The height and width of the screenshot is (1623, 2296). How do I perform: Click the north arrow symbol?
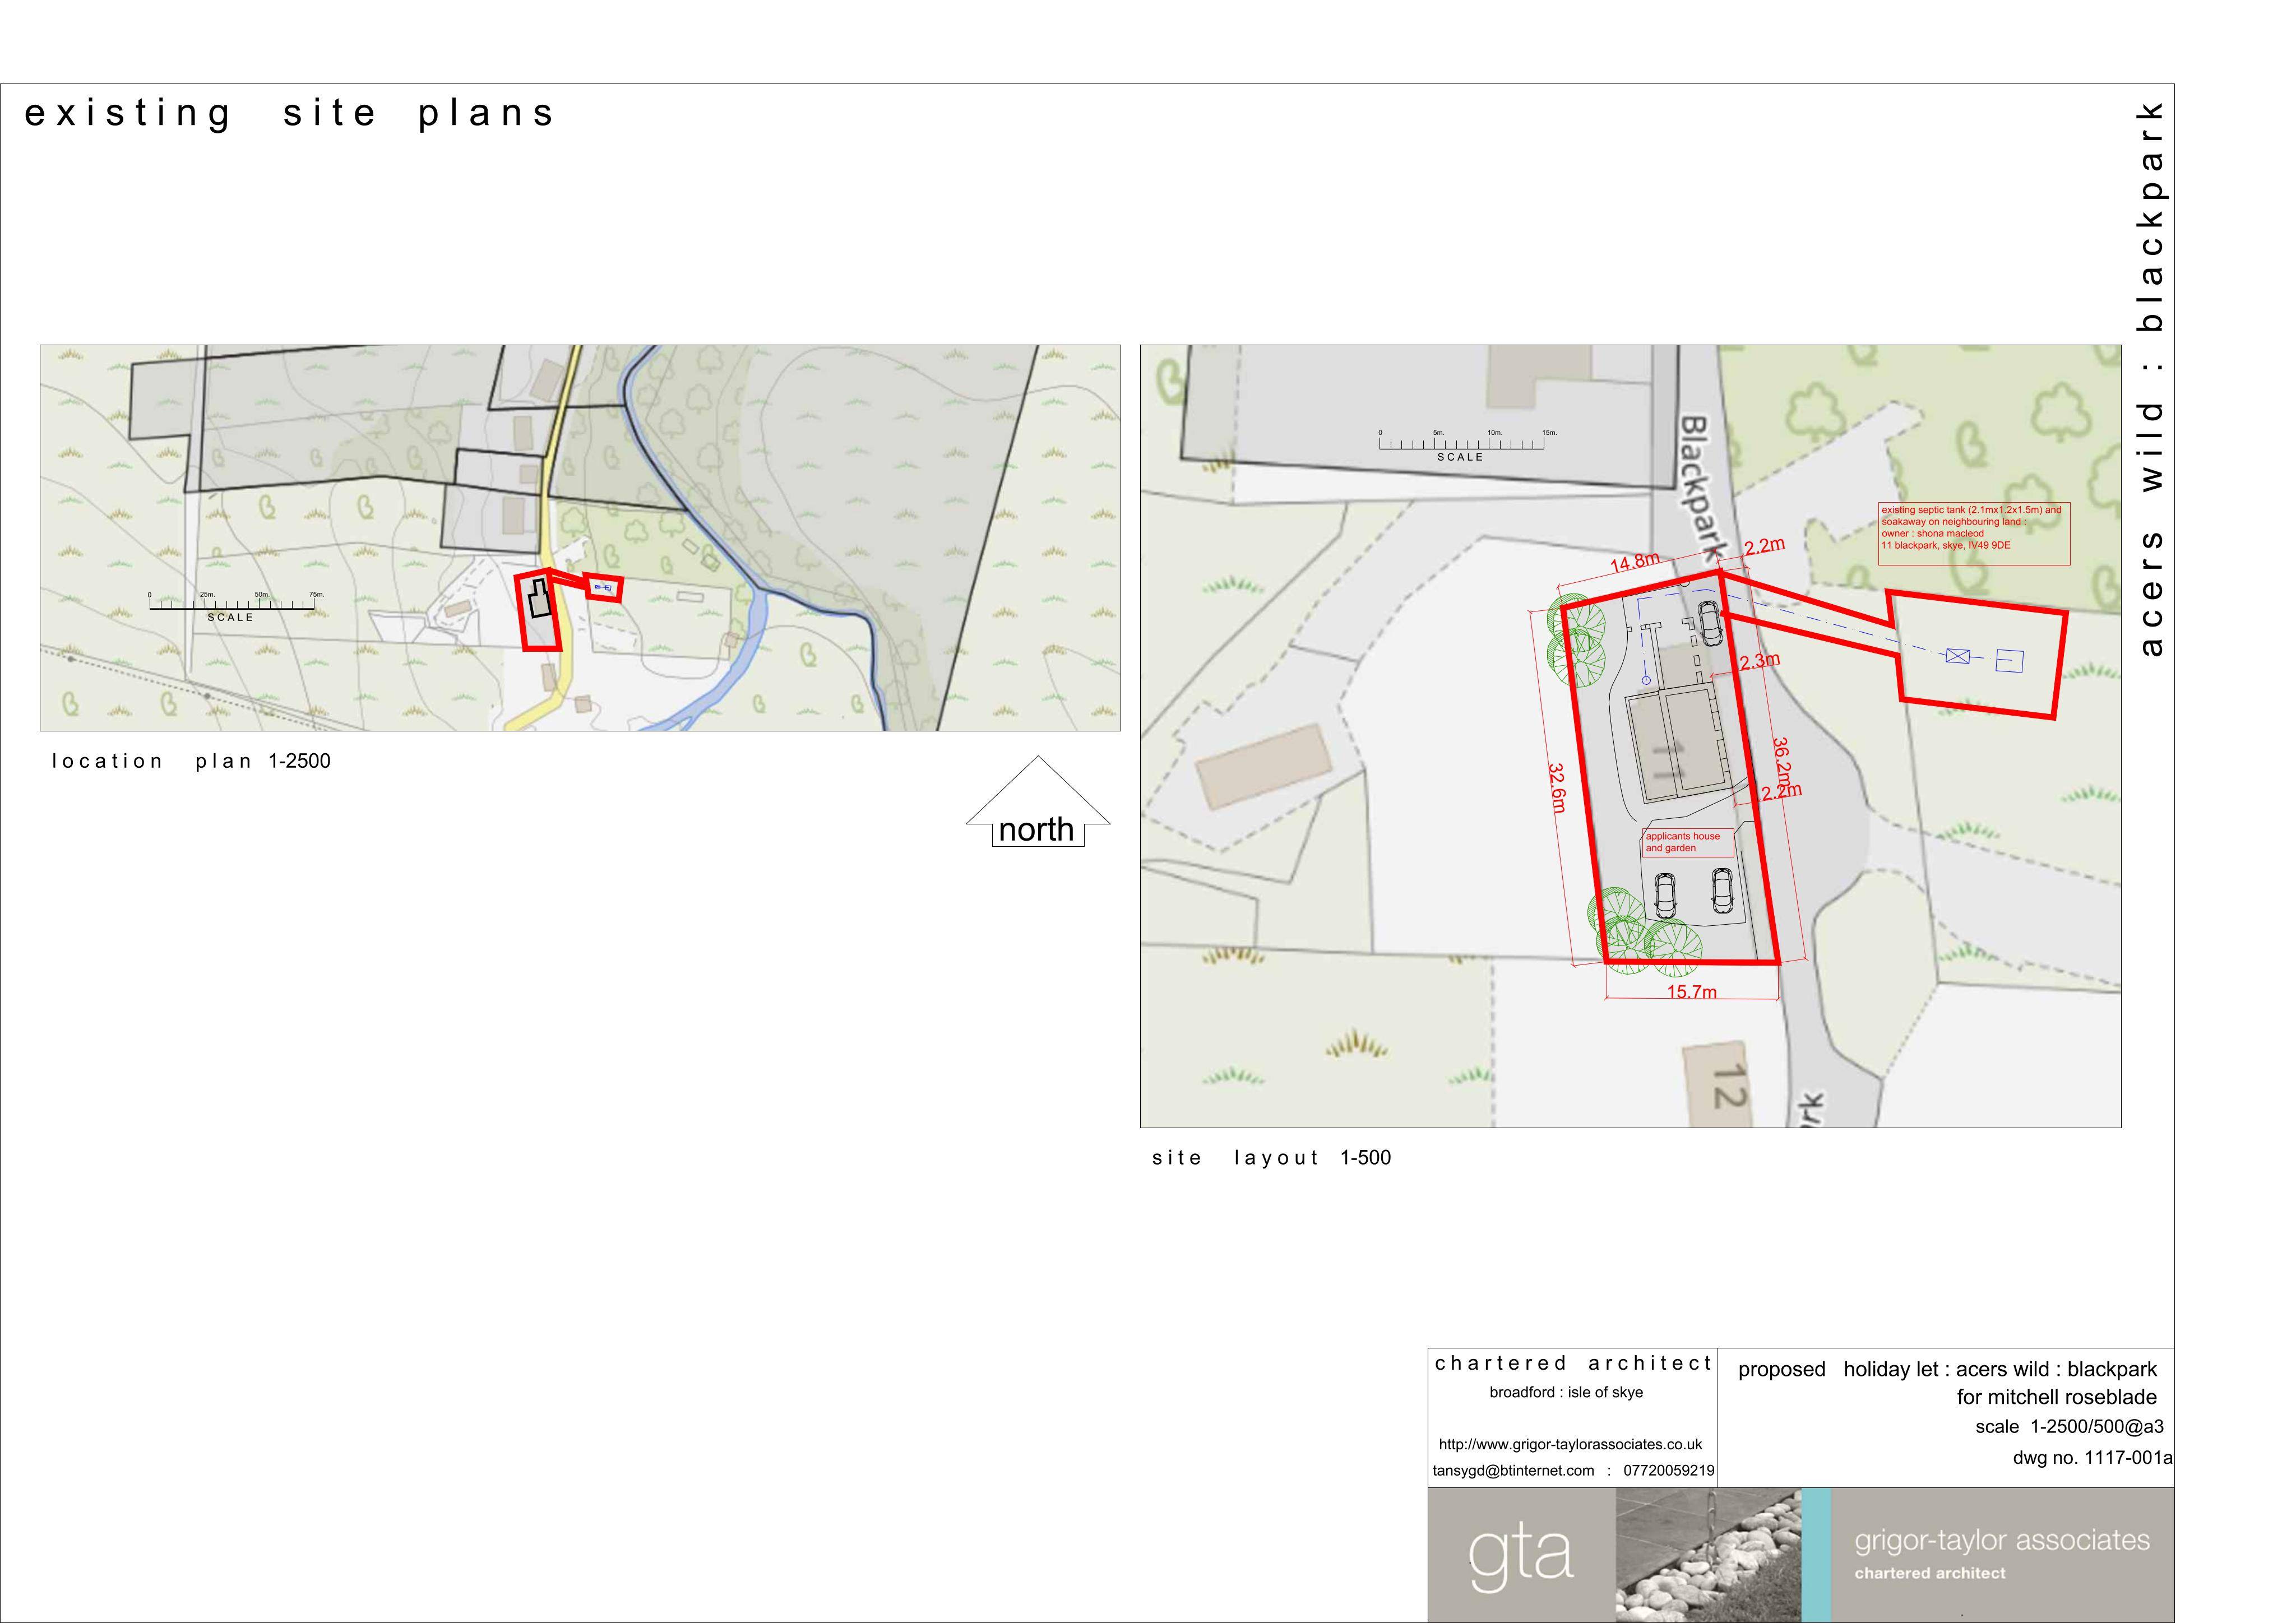click(1037, 801)
